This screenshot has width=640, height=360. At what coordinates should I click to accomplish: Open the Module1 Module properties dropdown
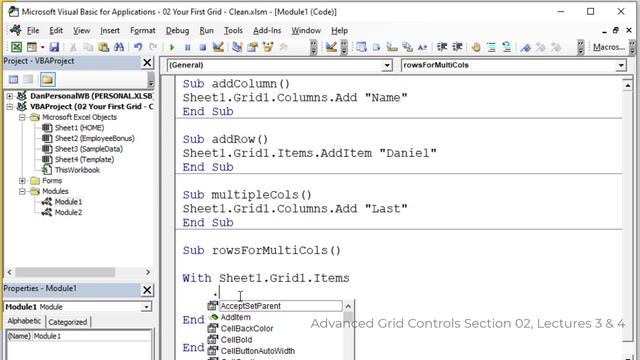pyautogui.click(x=146, y=307)
